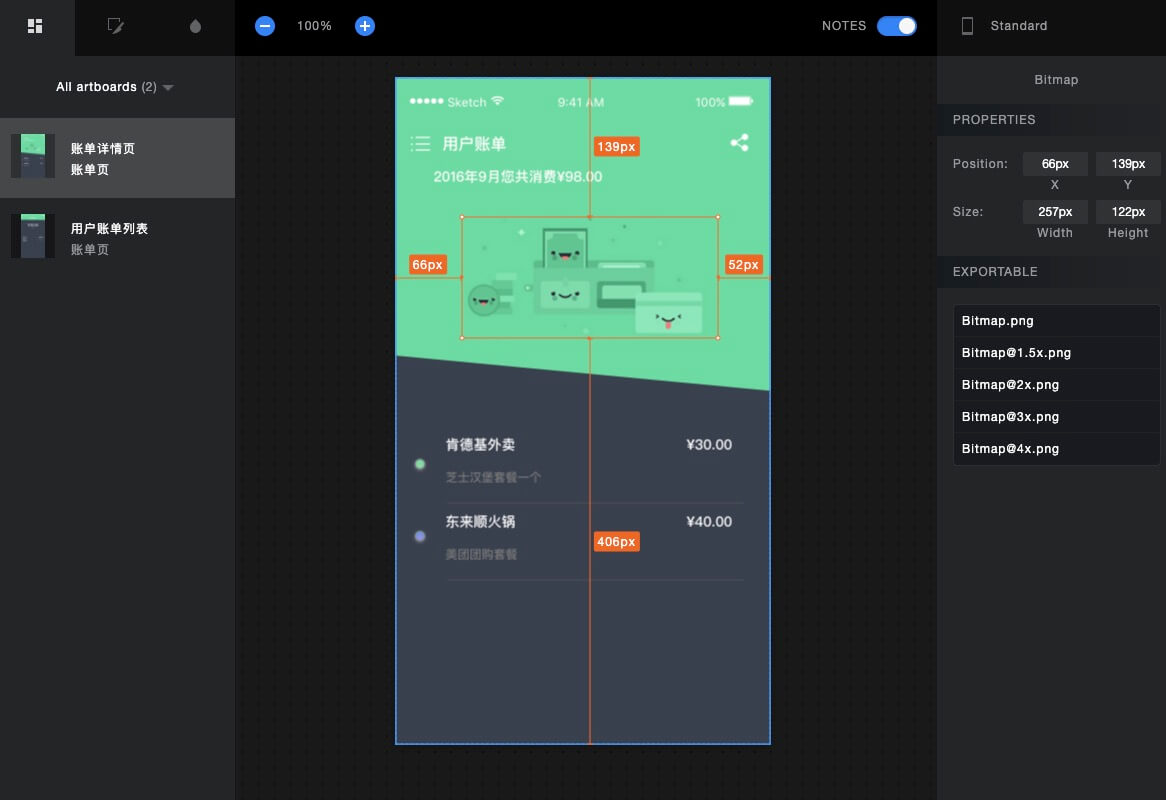Click the share icon in the mockup
This screenshot has width=1166, height=800.
[x=739, y=143]
